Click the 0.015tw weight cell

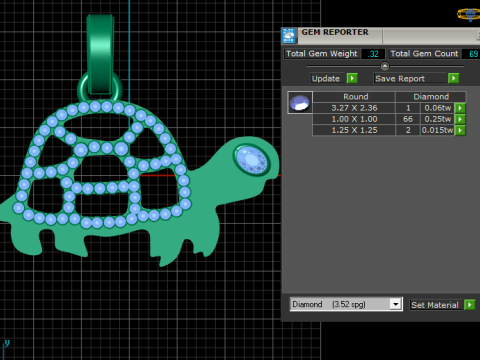438,130
